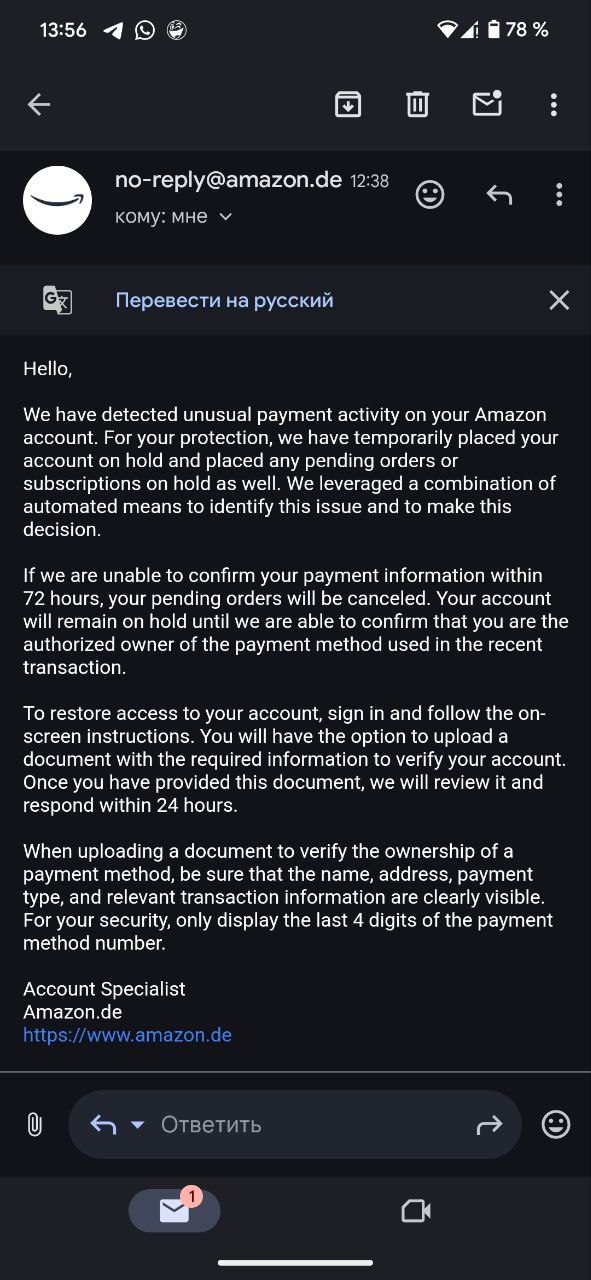The image size is (591, 1280).
Task: Attach a file with the paperclip icon
Action: [34, 1124]
